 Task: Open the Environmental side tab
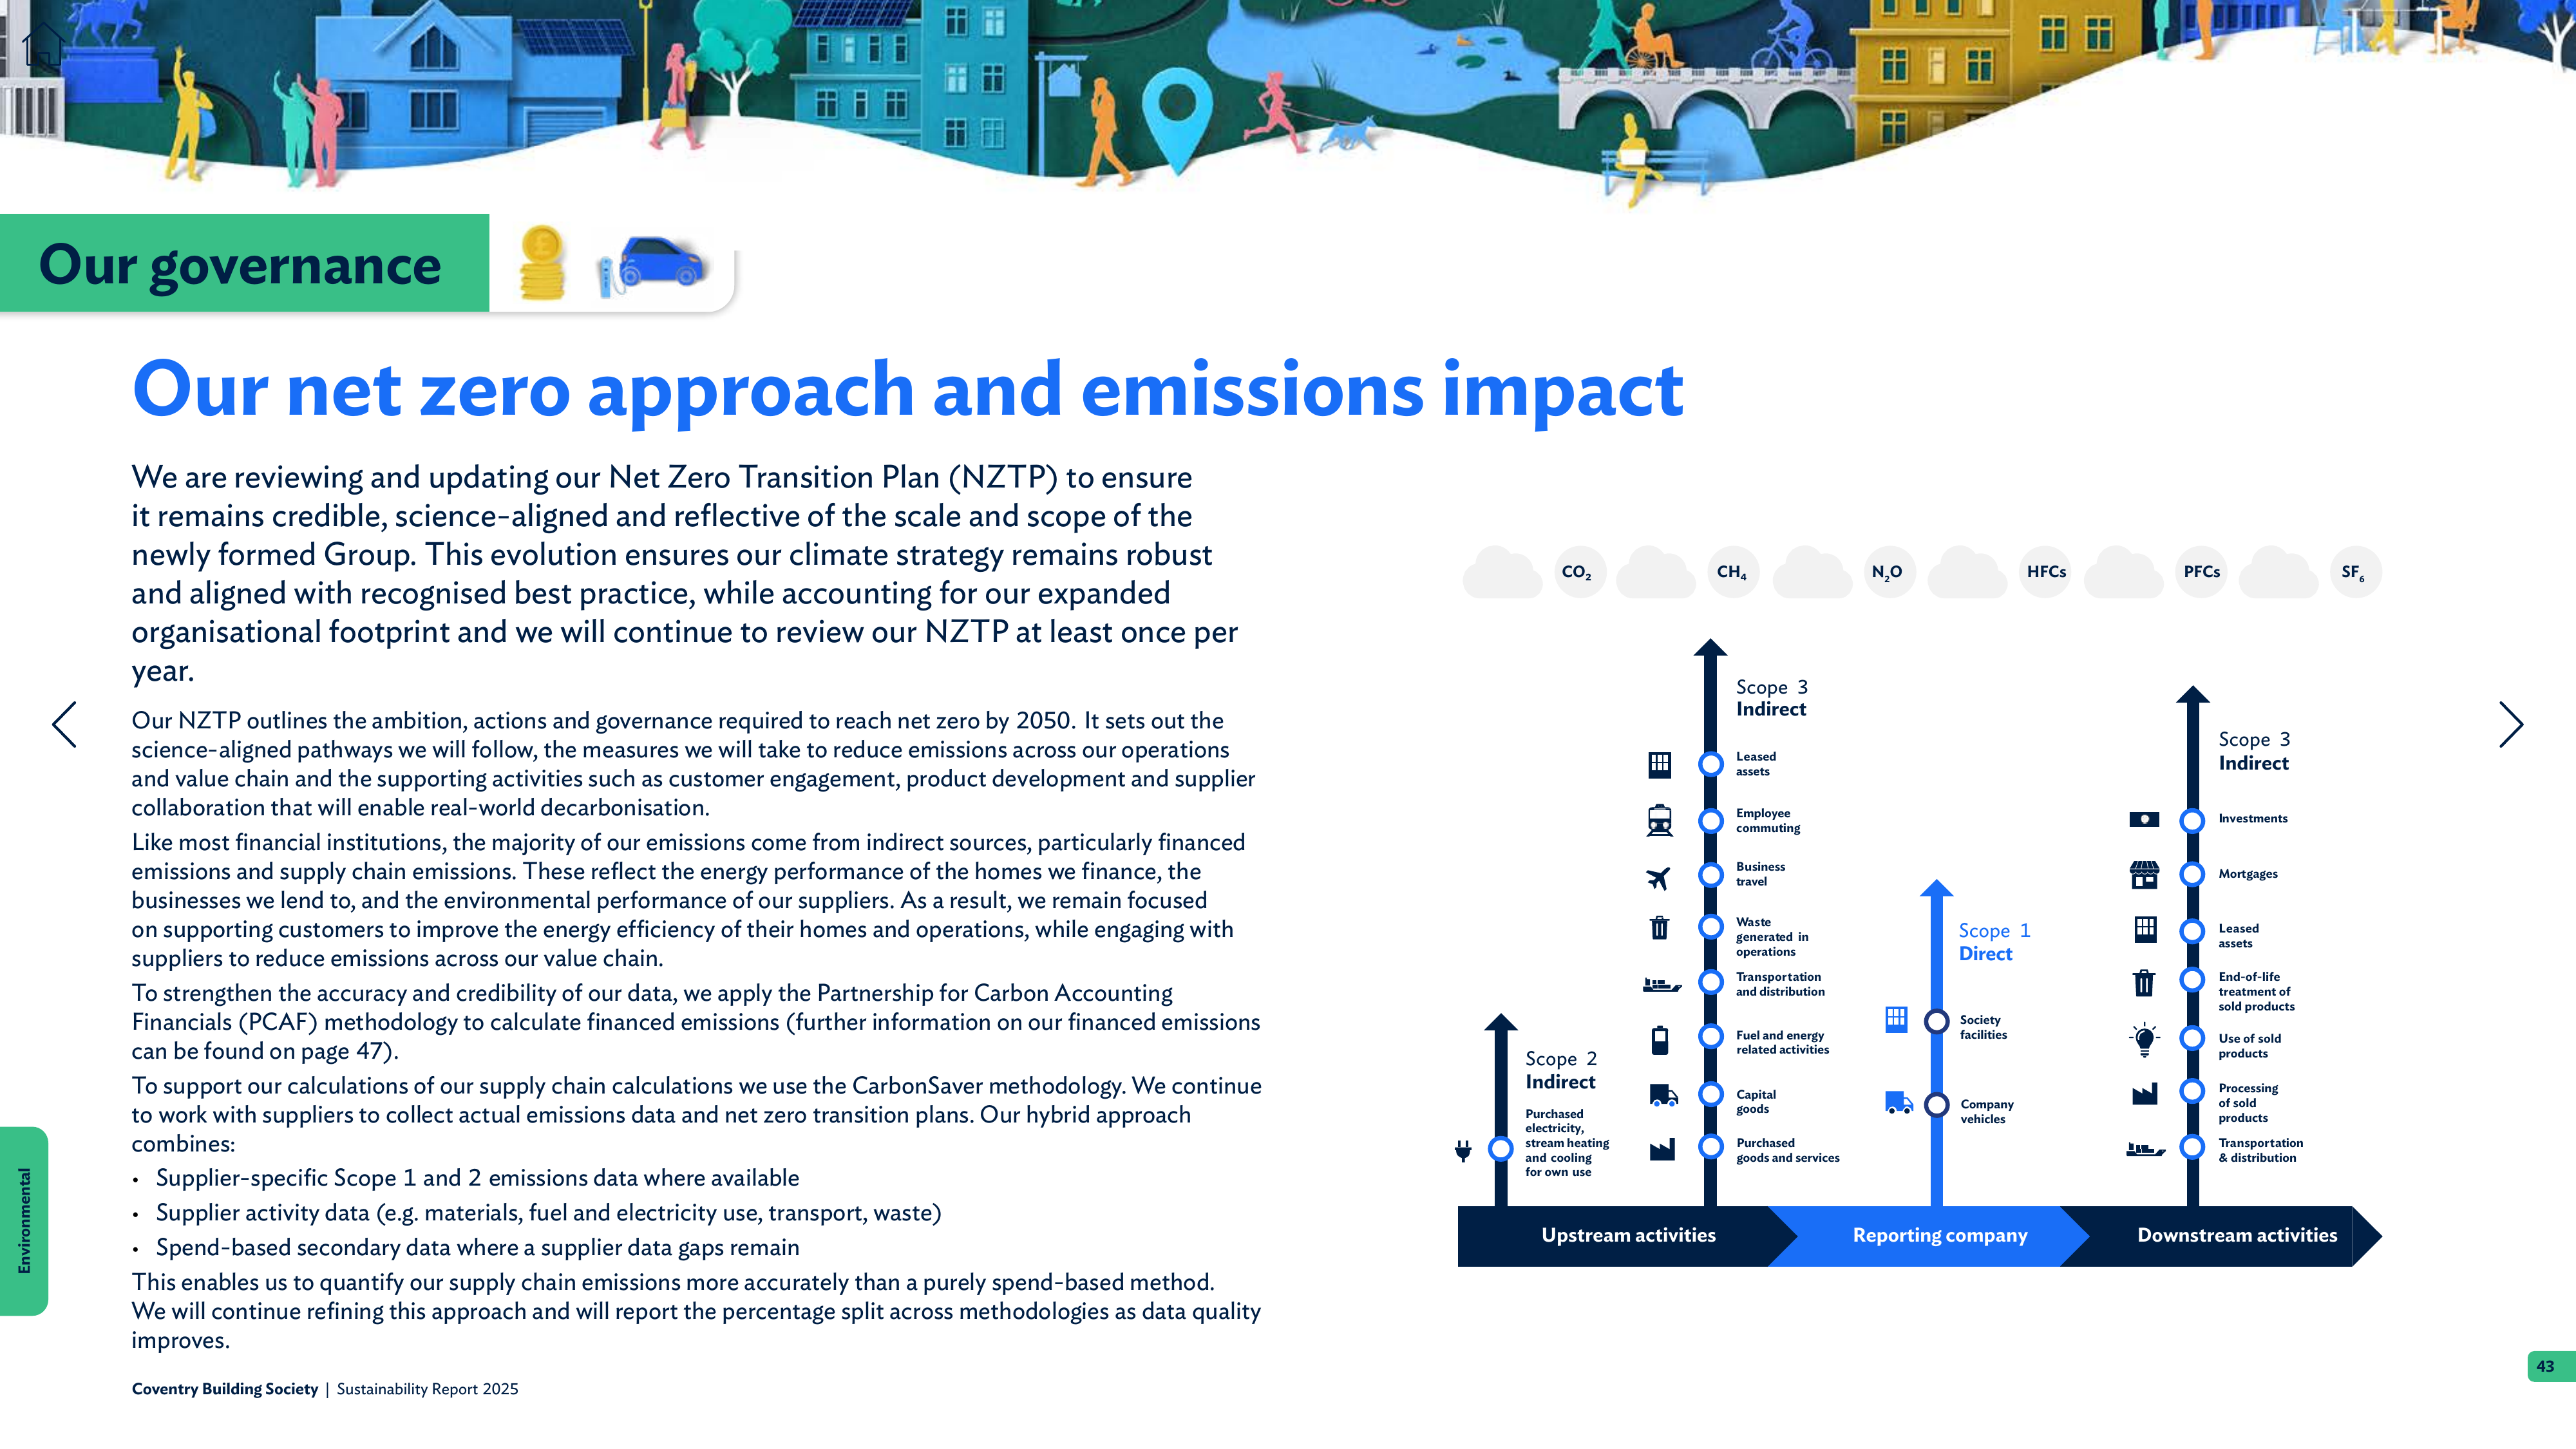24,1220
